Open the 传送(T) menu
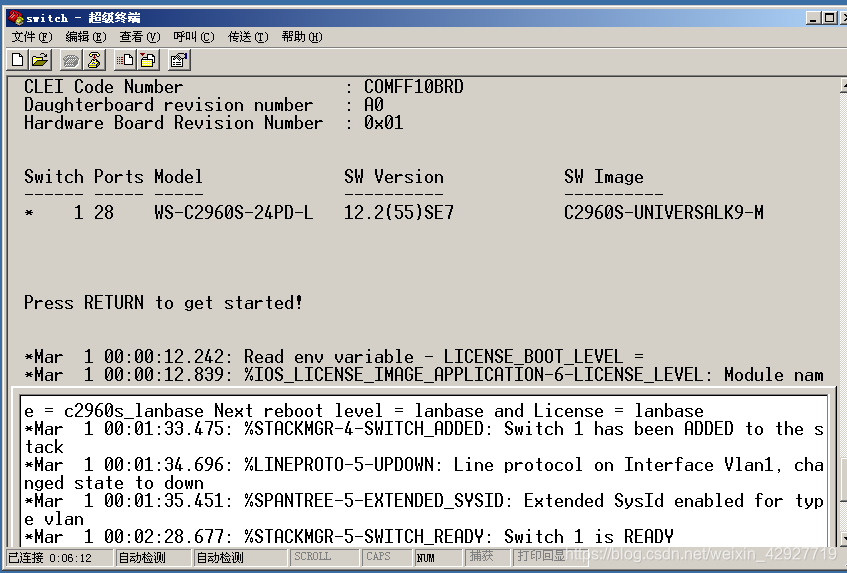Screen dimensions: 847x573 [248, 37]
